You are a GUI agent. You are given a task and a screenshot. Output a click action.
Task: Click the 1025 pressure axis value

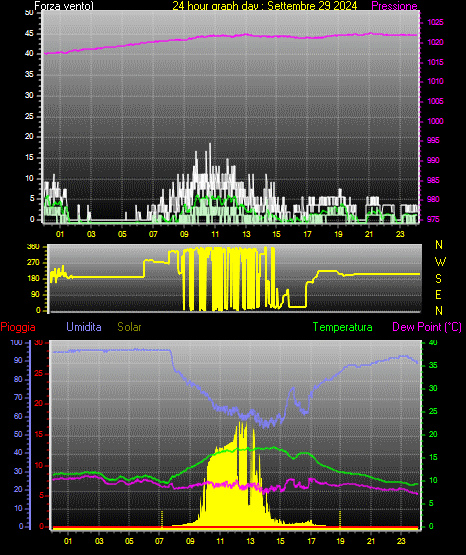click(435, 22)
